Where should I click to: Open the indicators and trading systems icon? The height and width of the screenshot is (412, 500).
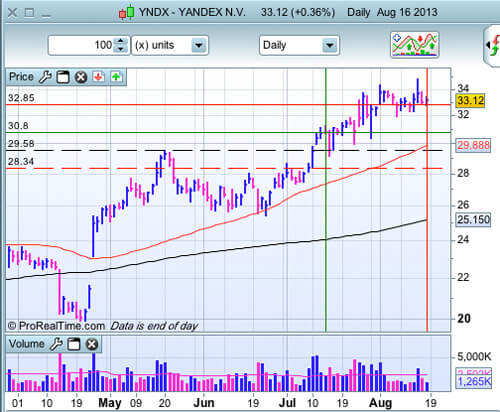(x=415, y=44)
